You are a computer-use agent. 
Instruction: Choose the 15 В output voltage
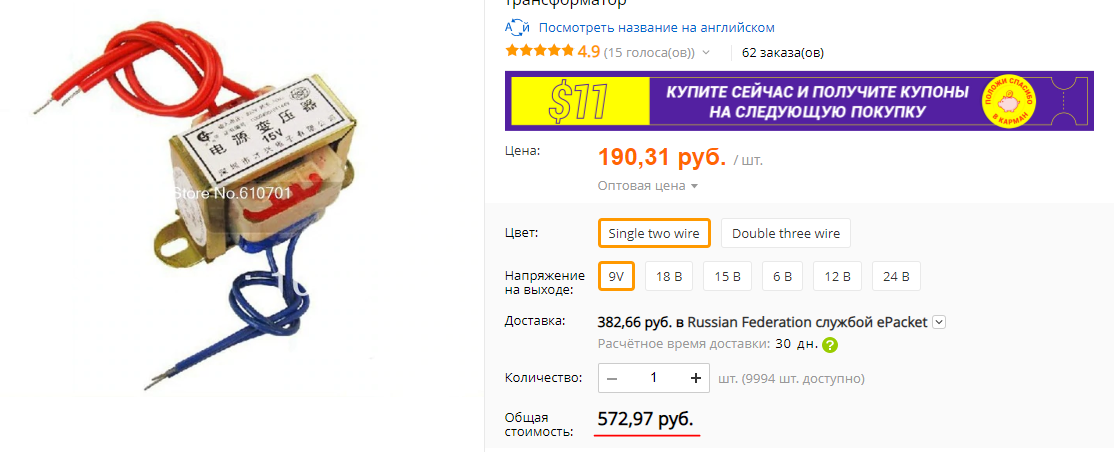[x=728, y=276]
